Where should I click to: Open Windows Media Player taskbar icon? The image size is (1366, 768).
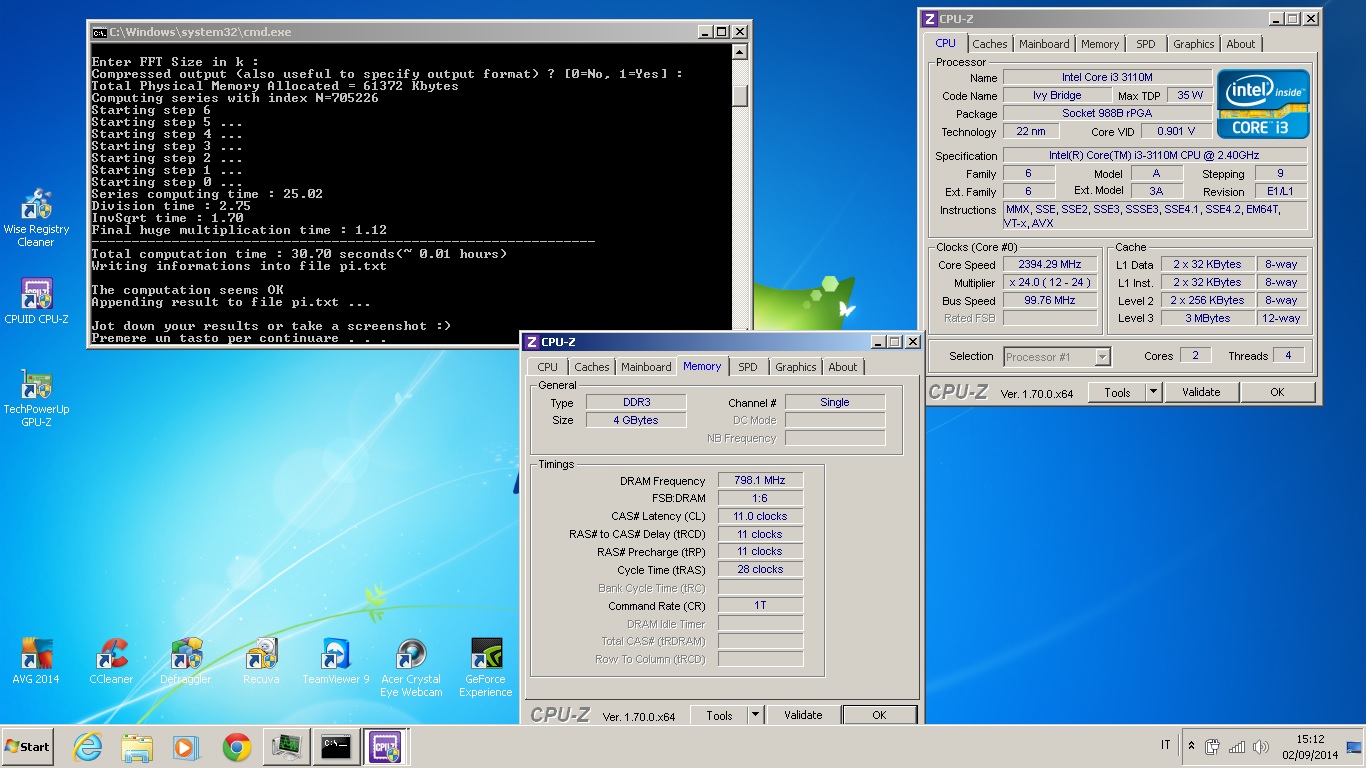185,747
